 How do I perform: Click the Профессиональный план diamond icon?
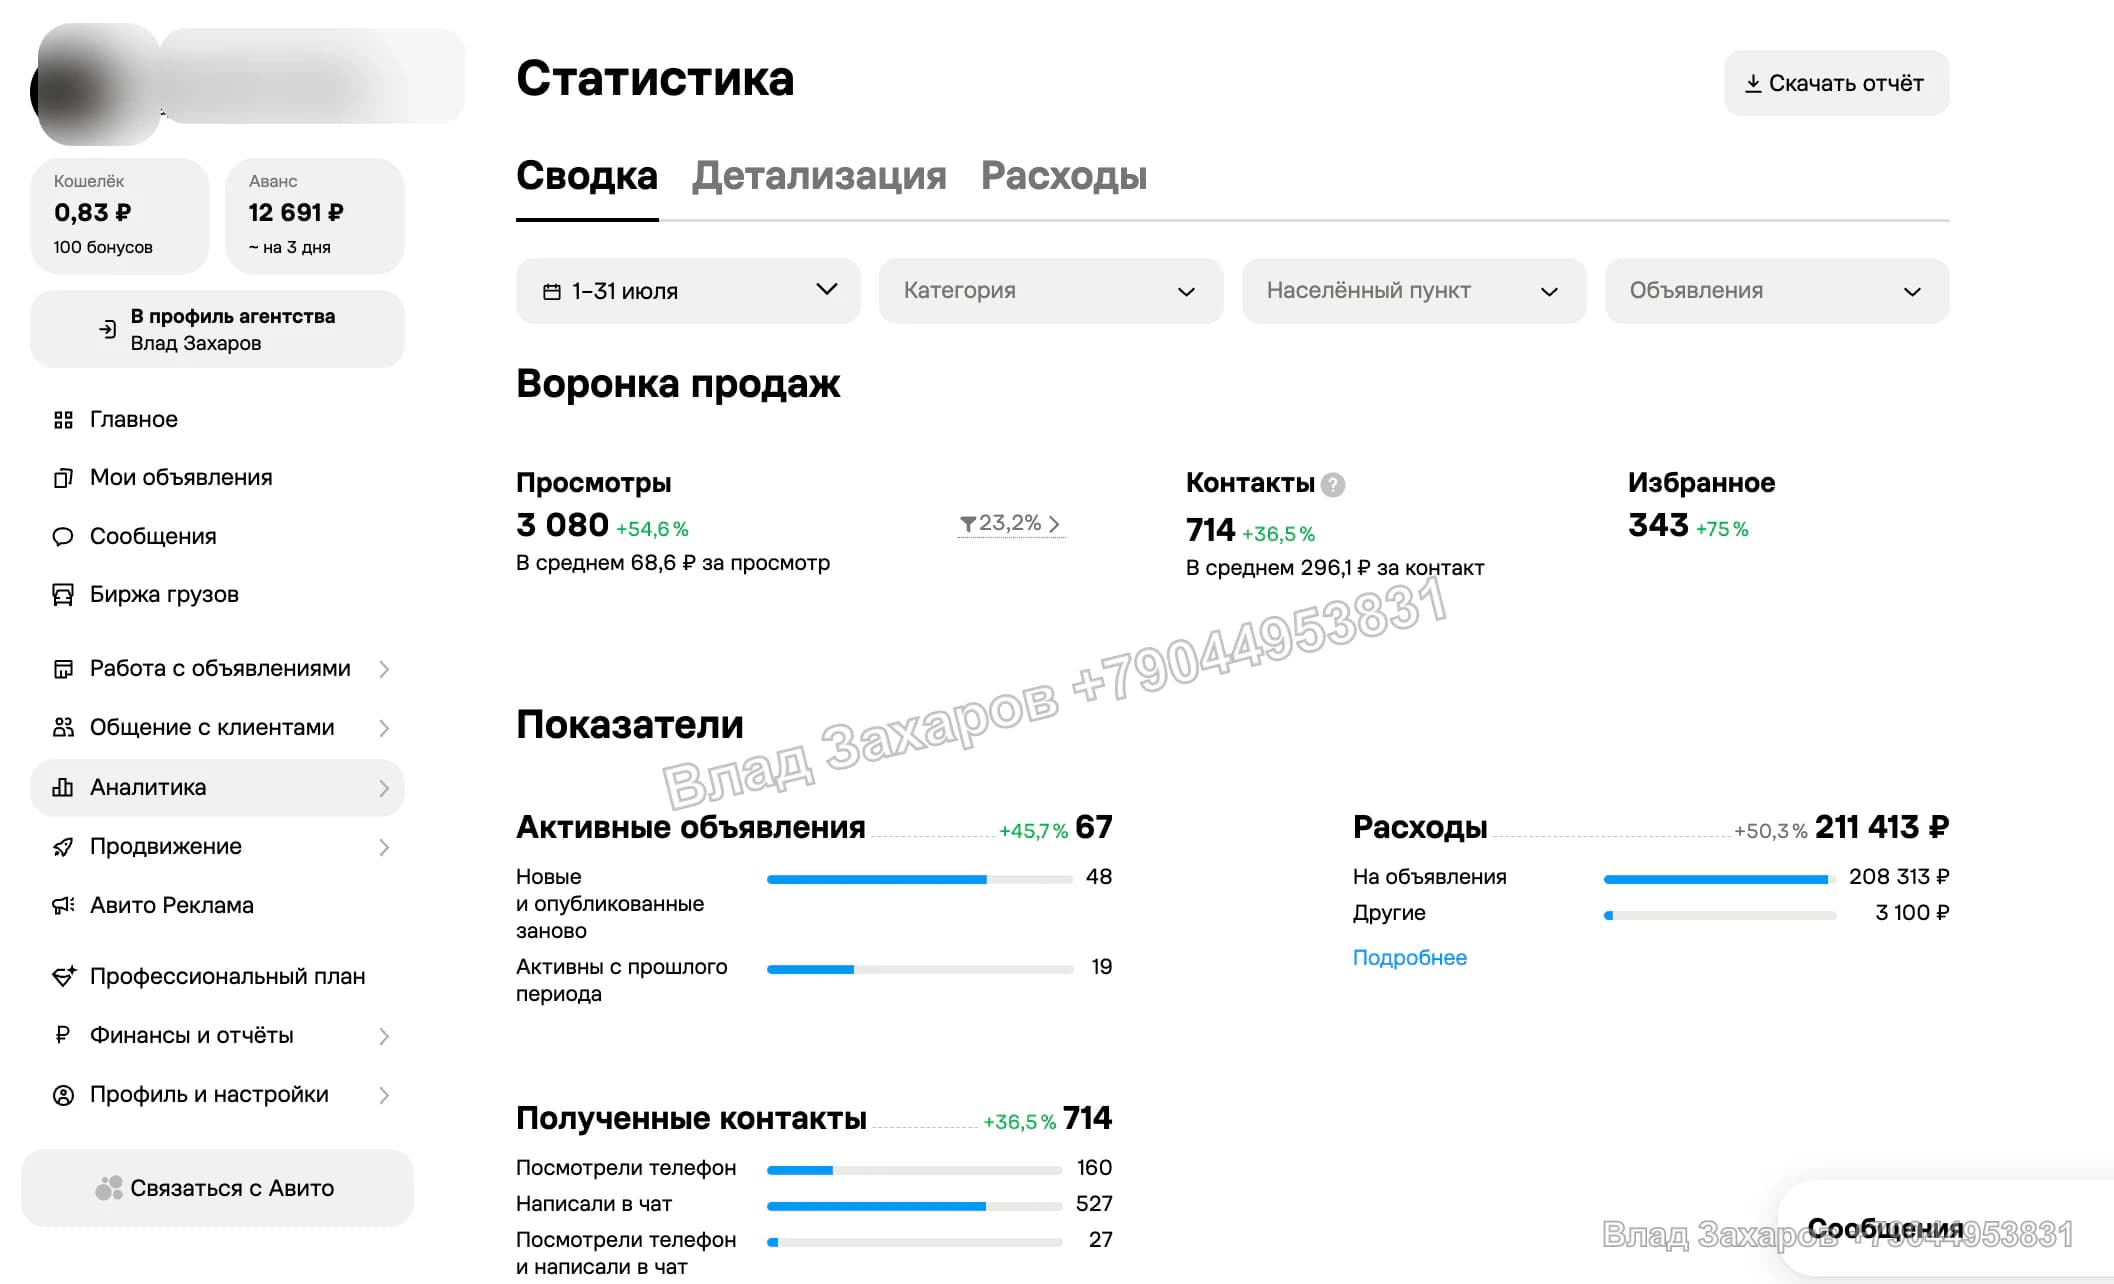pos(63,976)
